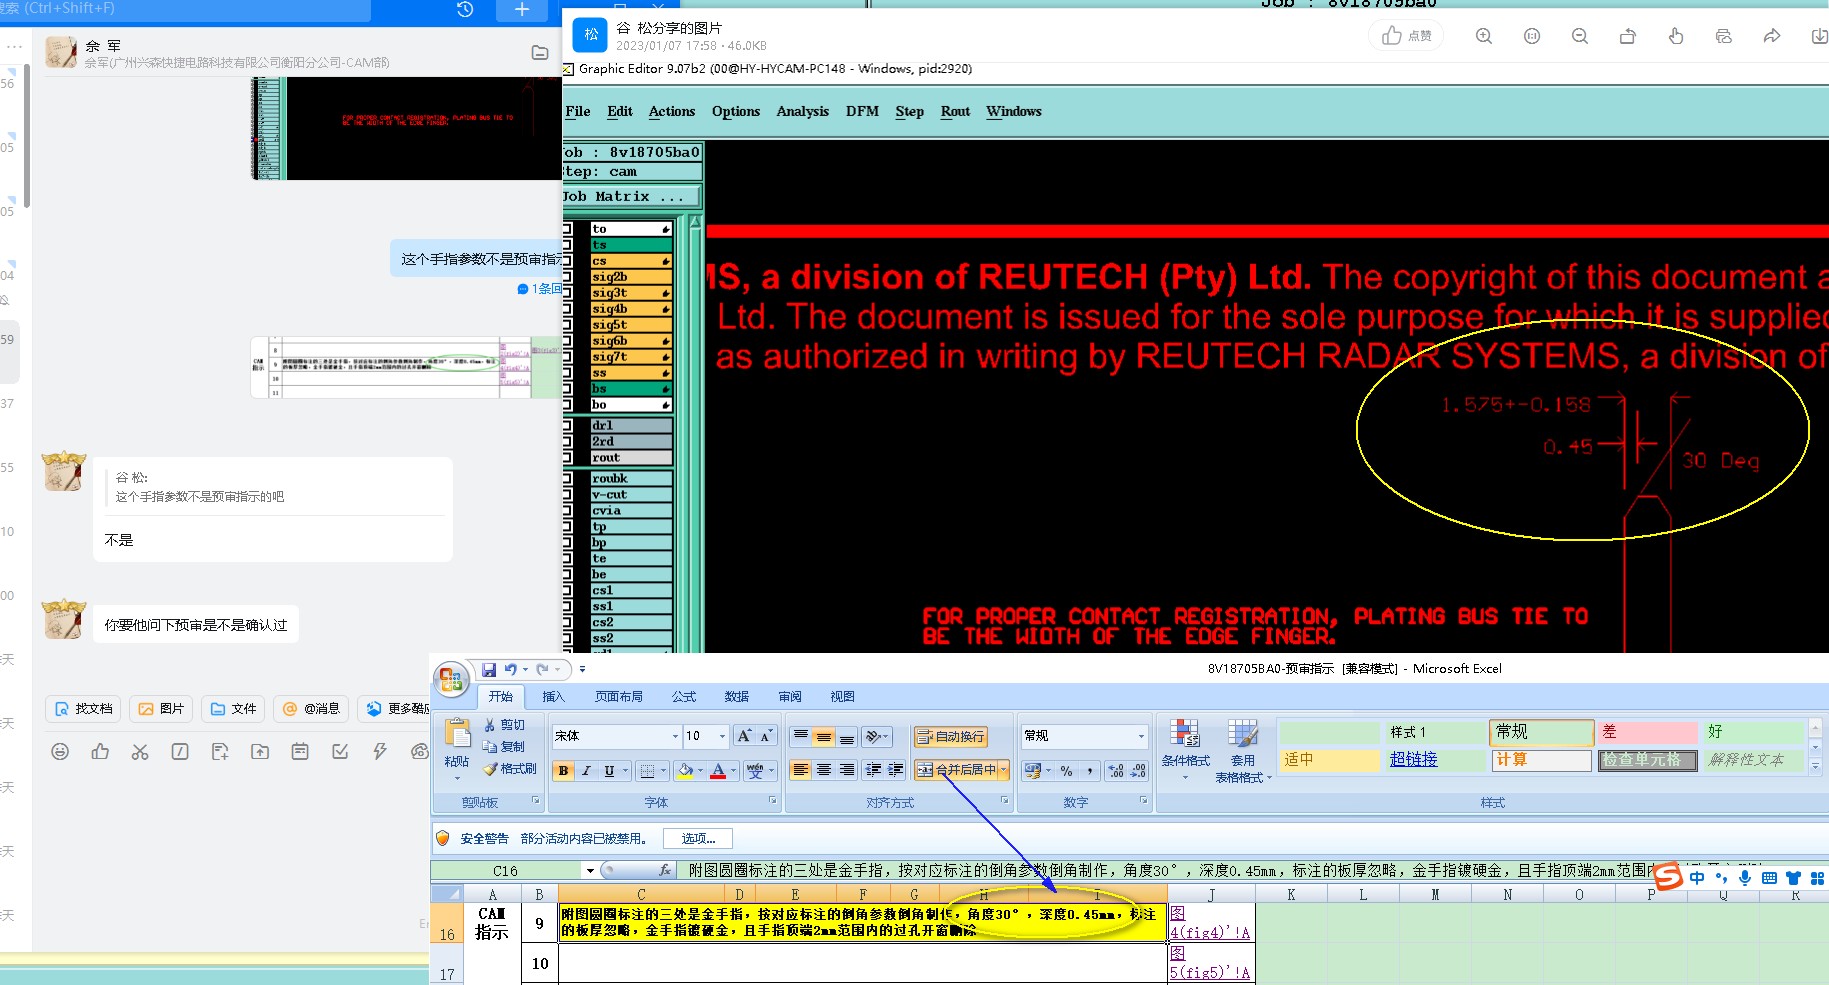Image resolution: width=1829 pixels, height=985 pixels.
Task: Select the sig2b layer row
Action: [x=630, y=277]
